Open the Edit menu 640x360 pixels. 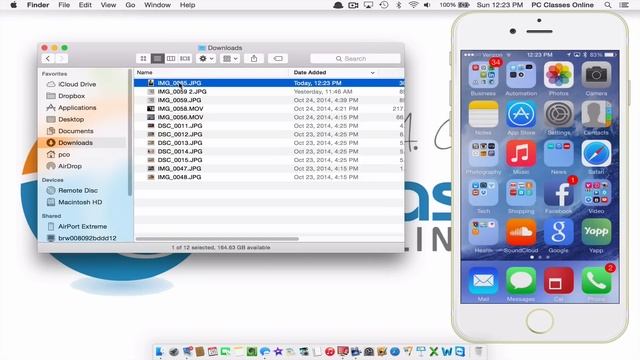85,5
